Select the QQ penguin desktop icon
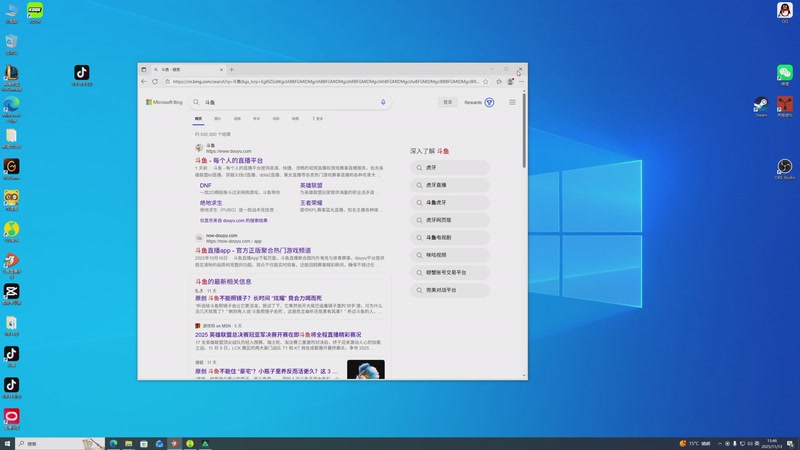 [x=785, y=12]
